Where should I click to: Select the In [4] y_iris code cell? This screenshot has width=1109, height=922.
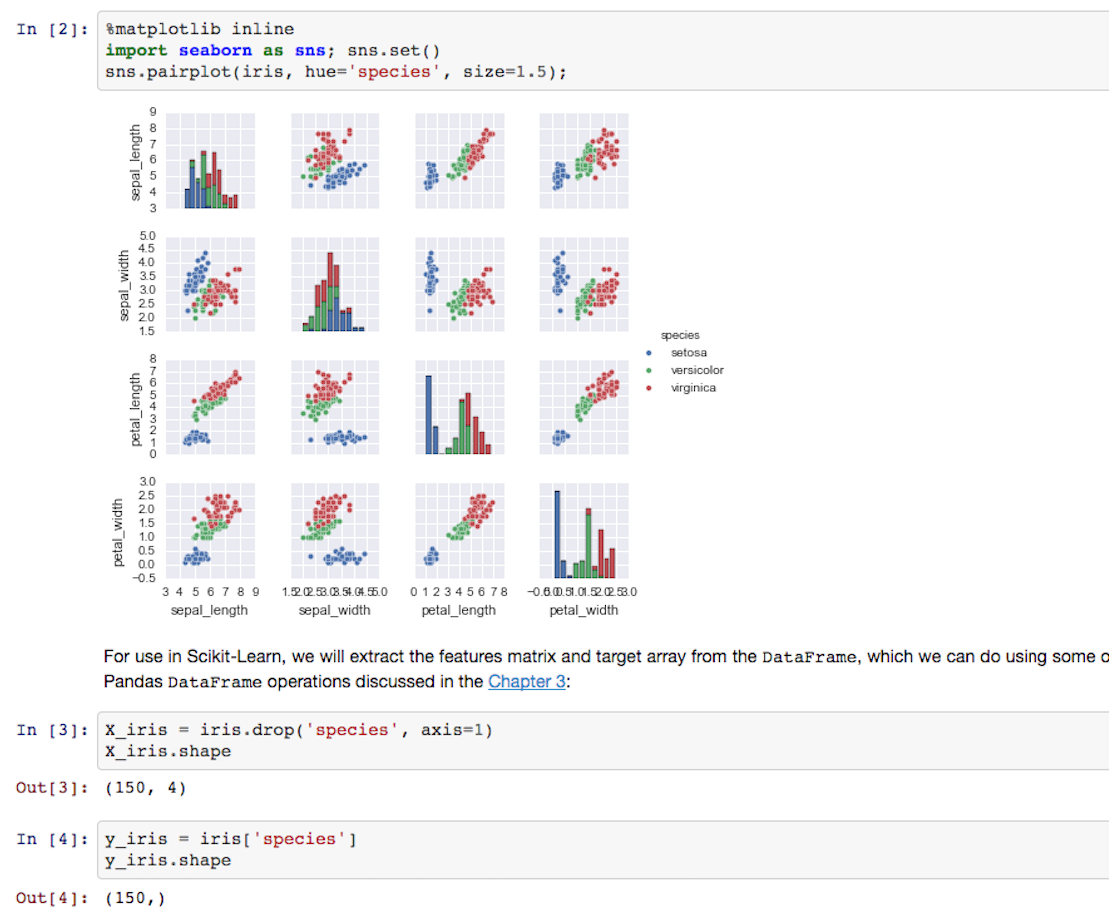[603, 850]
